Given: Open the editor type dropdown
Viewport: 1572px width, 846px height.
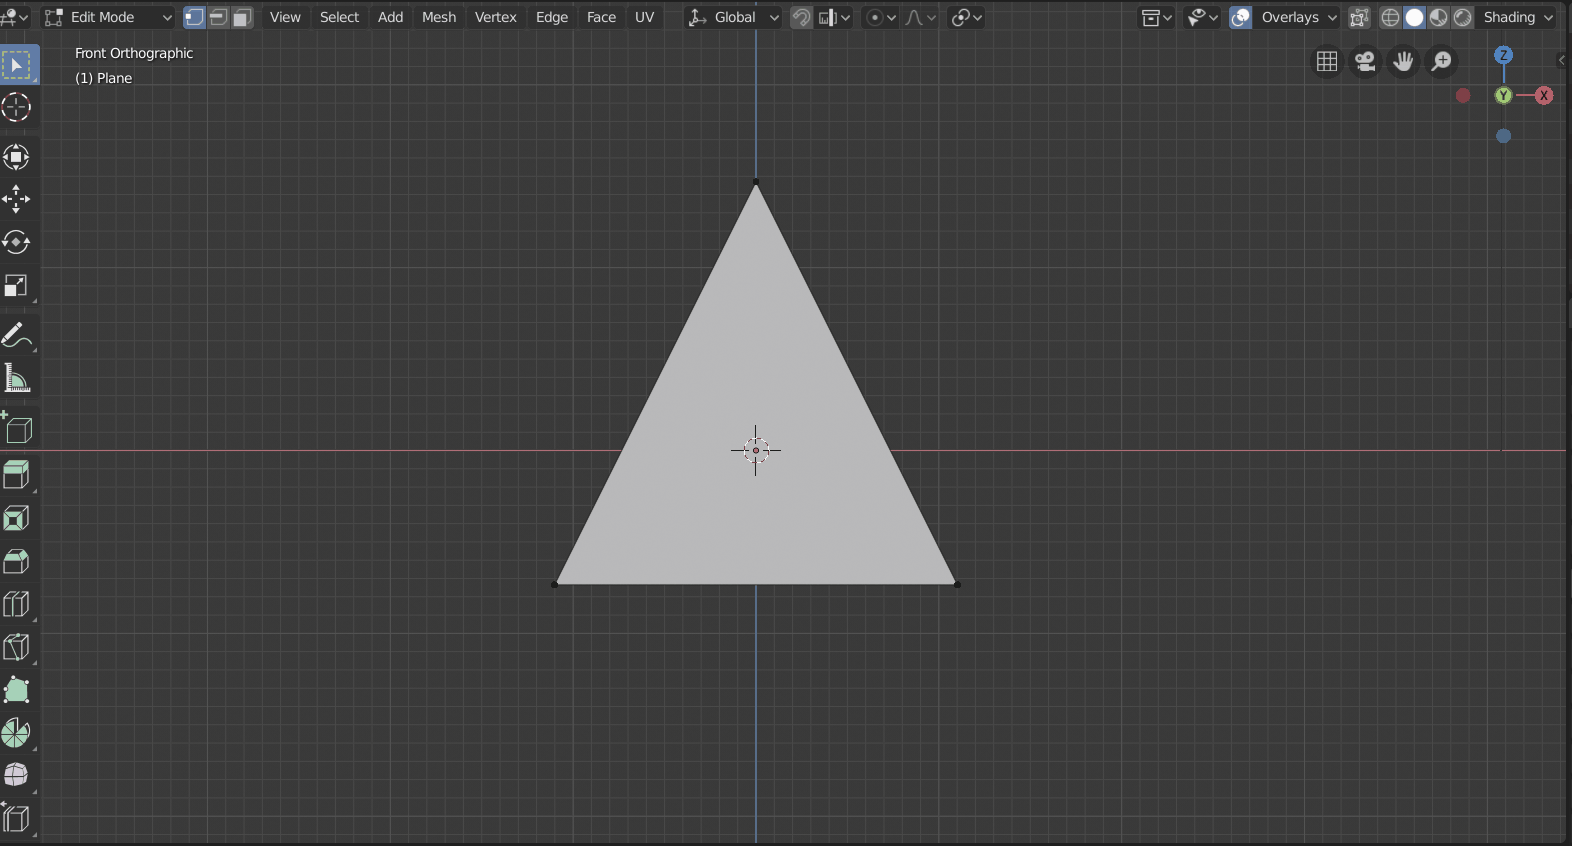Looking at the screenshot, I should click(x=15, y=17).
